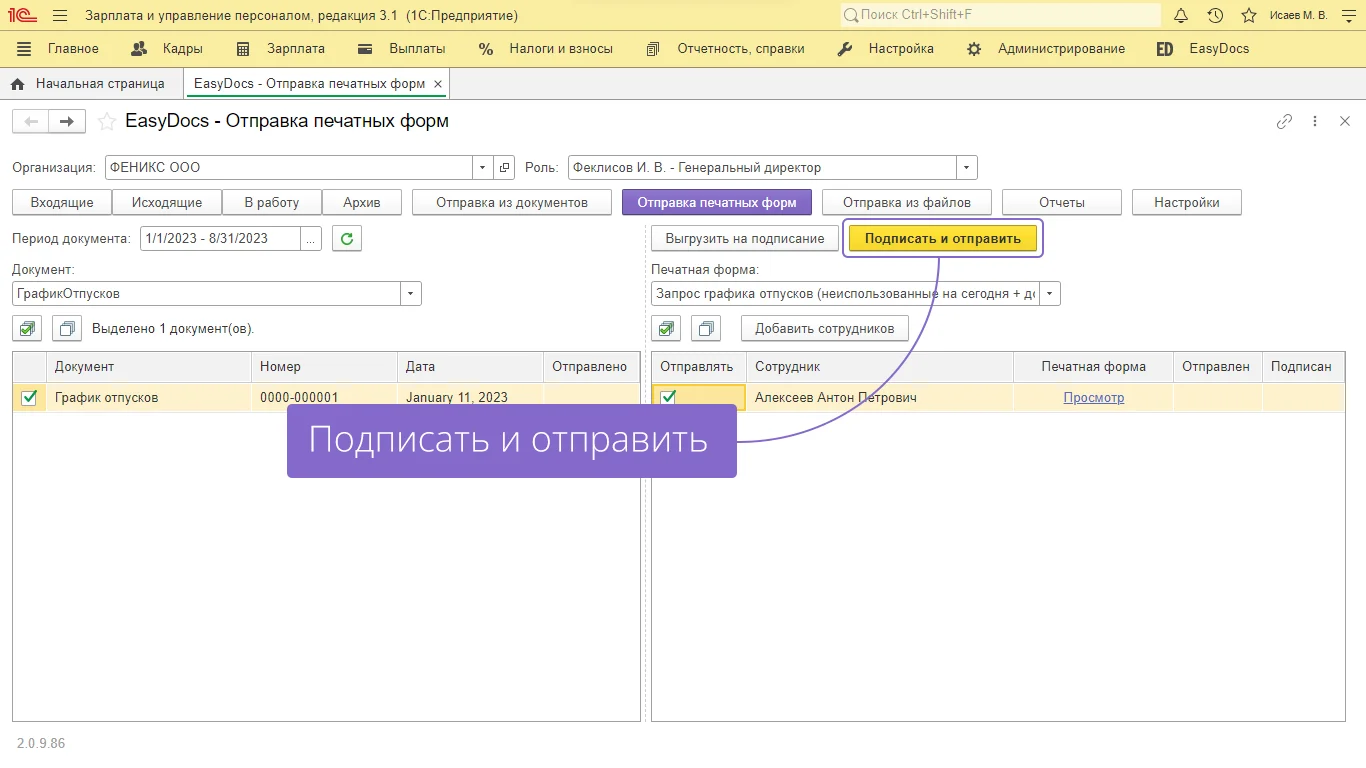Click Добавить сотрудников button

point(824,328)
